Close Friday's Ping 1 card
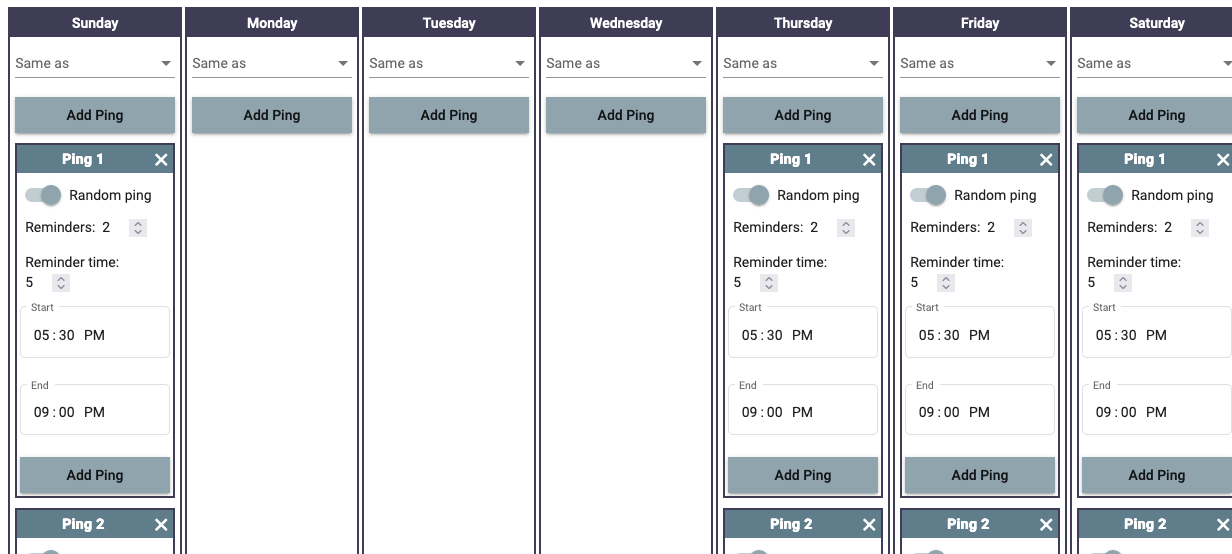The image size is (1232, 554). [x=1046, y=160]
